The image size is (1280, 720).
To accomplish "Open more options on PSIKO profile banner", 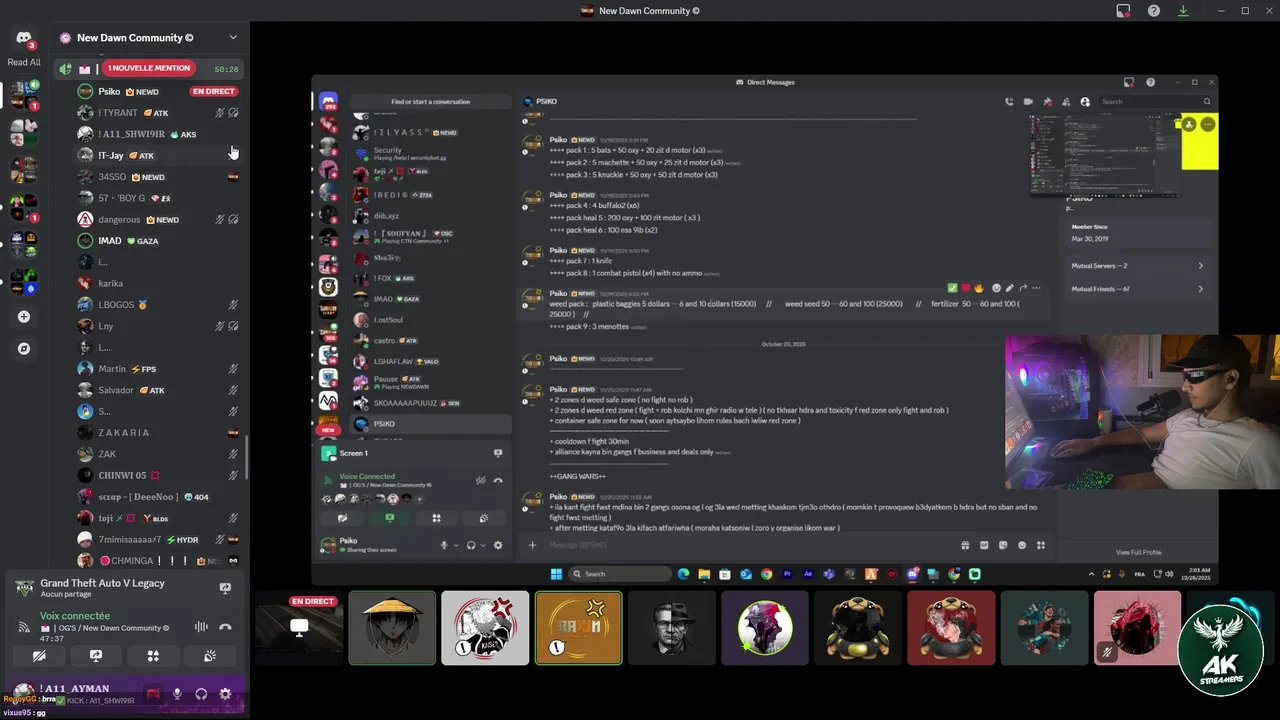I will point(1208,124).
